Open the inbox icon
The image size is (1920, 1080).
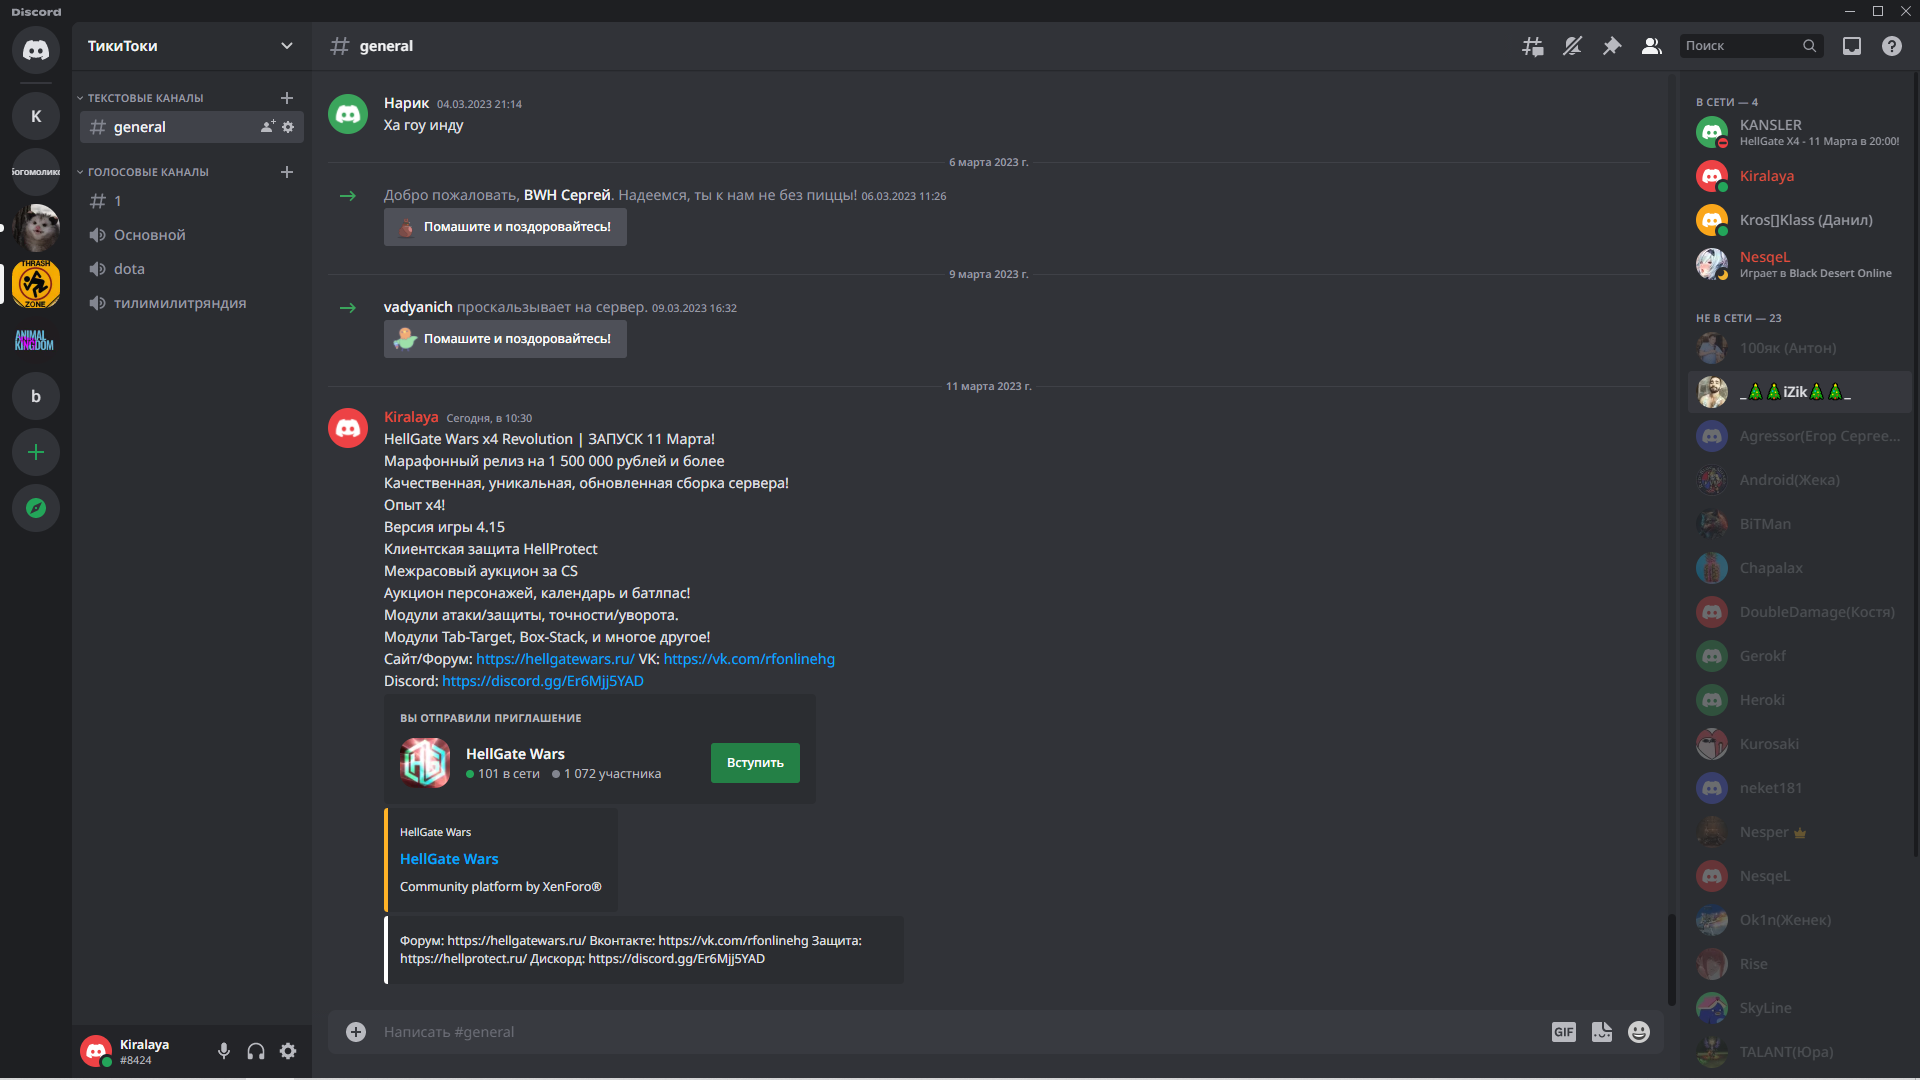1852,46
